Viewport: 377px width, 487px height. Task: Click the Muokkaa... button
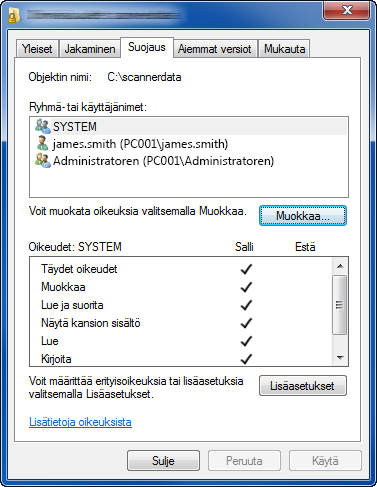pos(303,216)
